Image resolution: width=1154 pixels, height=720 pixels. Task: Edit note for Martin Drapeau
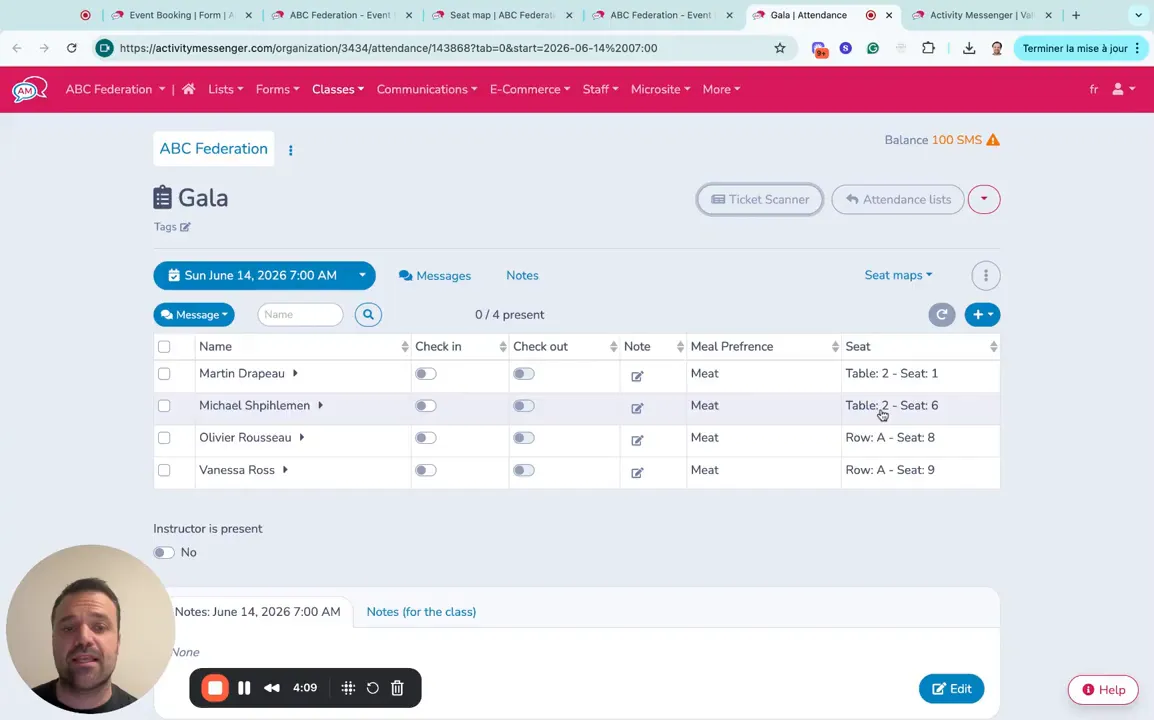[637, 376]
